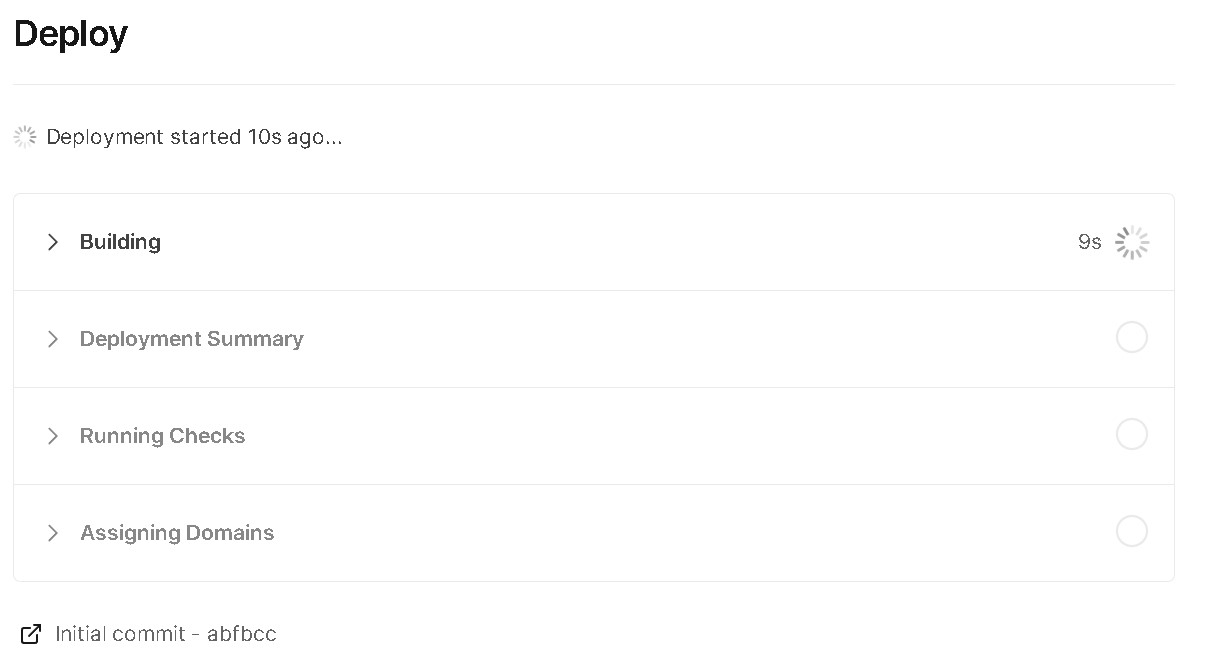Screen dimensions: 1205x667
Task: Select the Assigning Domains step label
Action: pyautogui.click(x=177, y=533)
